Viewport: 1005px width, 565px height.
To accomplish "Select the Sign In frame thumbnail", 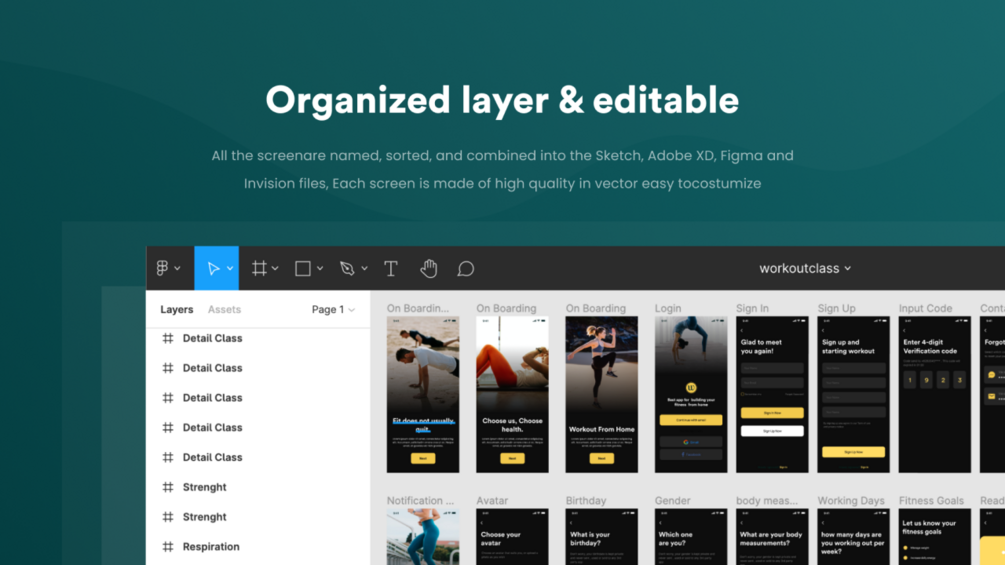I will (772, 395).
